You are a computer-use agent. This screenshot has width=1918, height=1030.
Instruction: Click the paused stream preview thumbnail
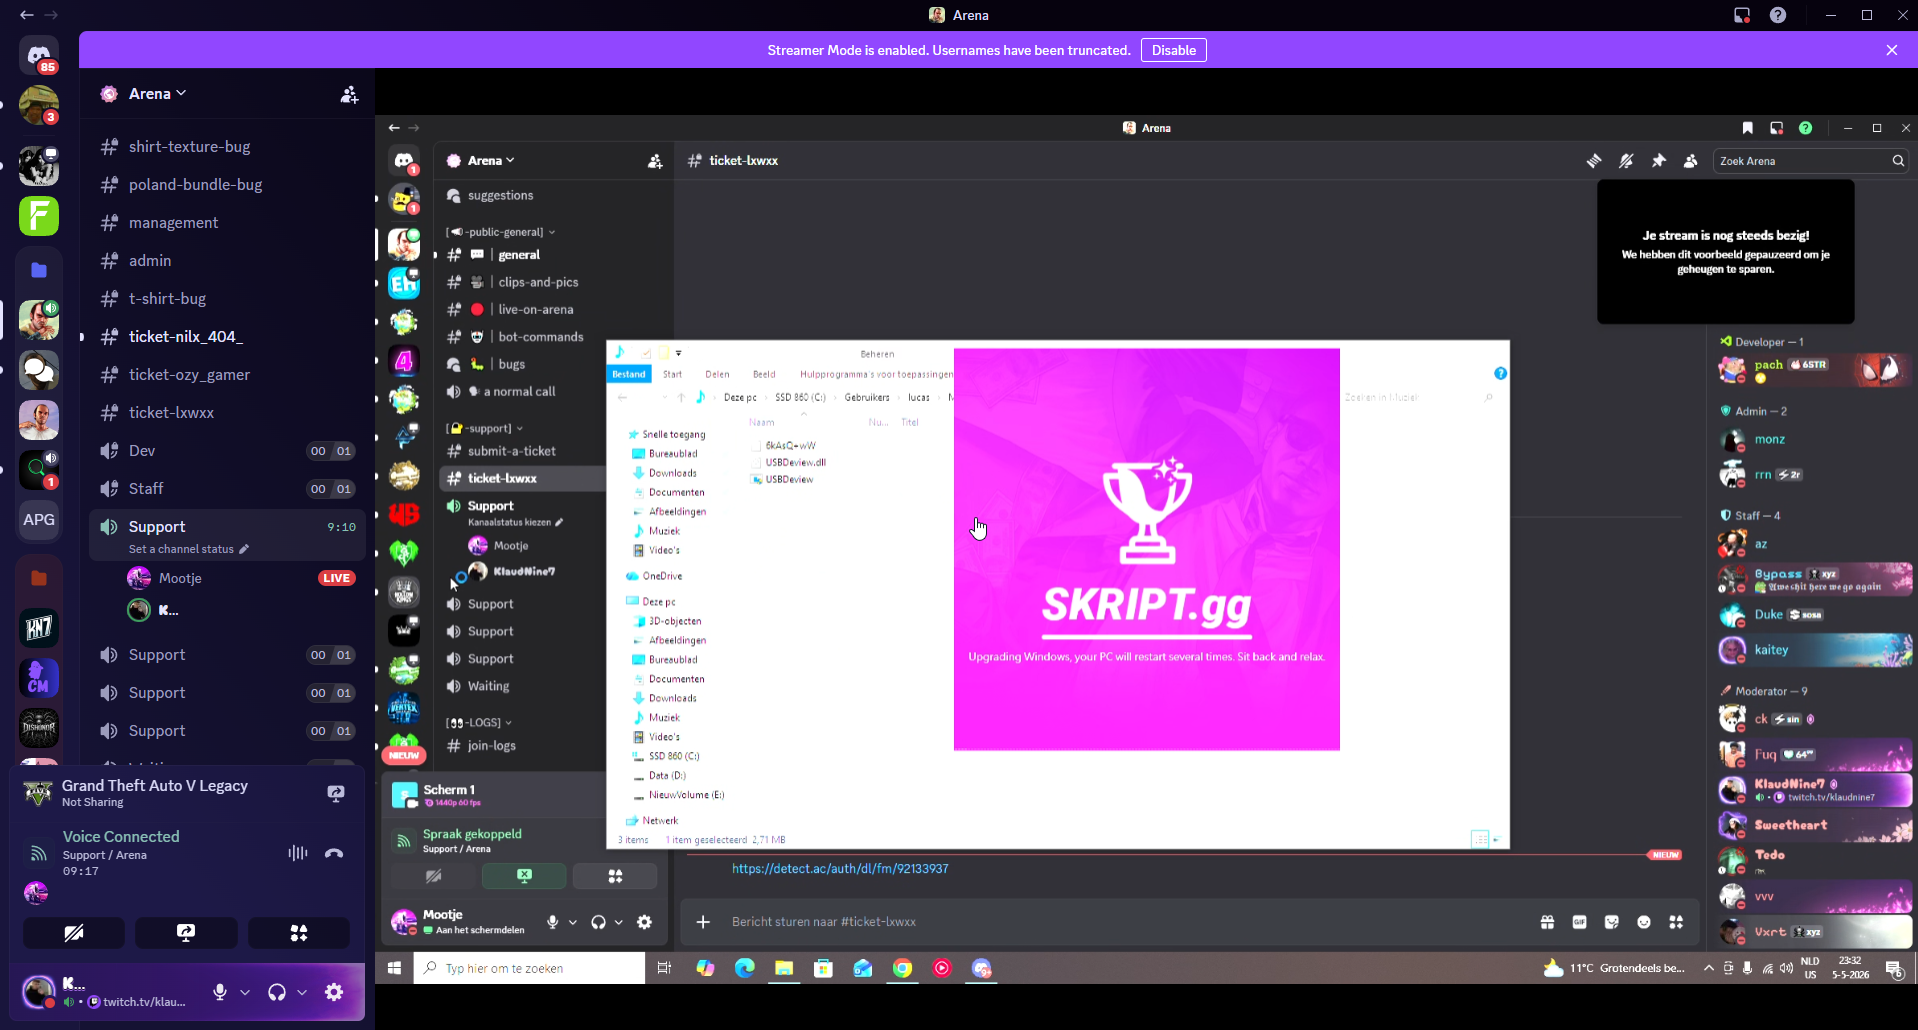point(1726,252)
